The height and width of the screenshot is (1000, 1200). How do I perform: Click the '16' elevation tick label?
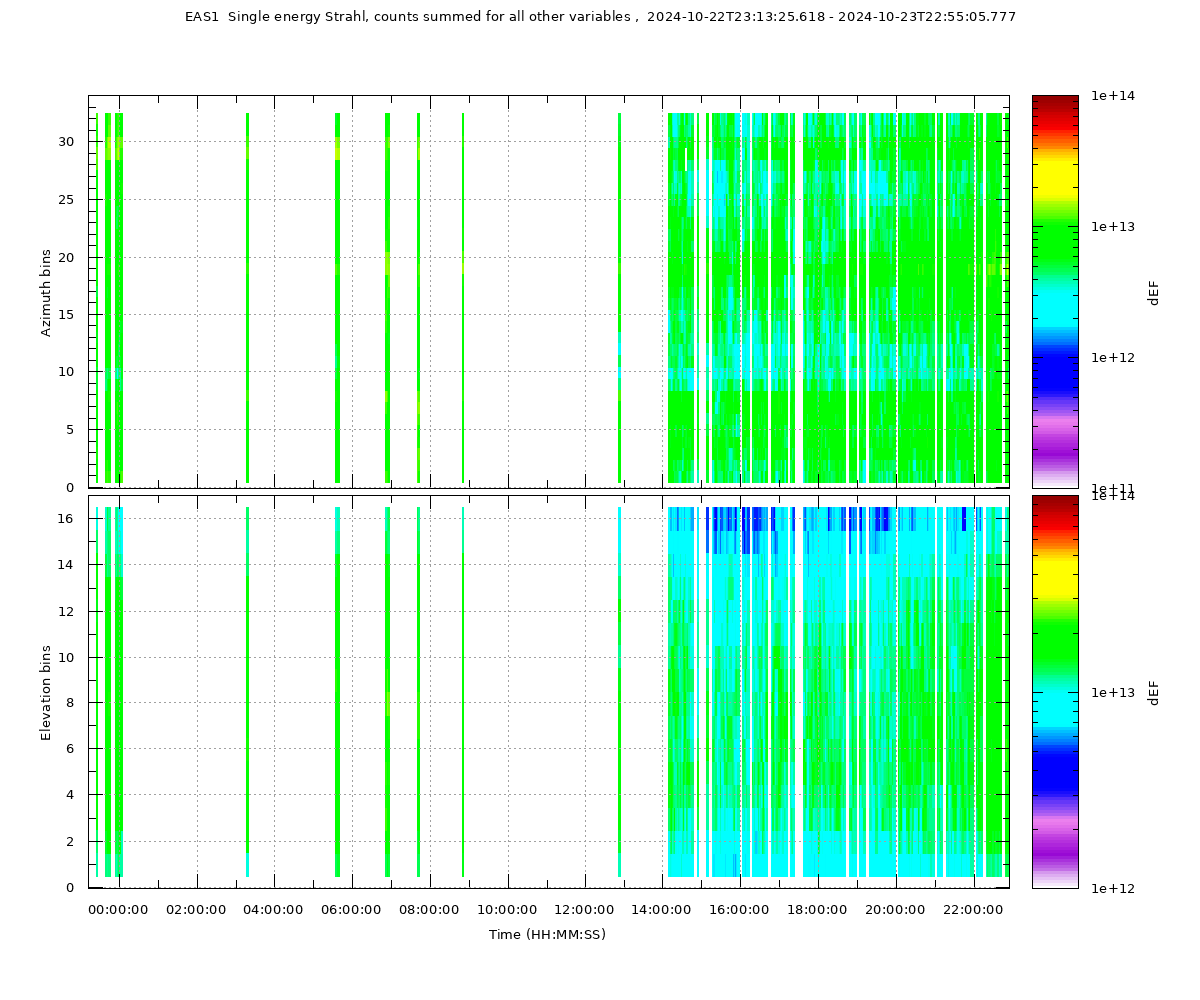pyautogui.click(x=66, y=518)
